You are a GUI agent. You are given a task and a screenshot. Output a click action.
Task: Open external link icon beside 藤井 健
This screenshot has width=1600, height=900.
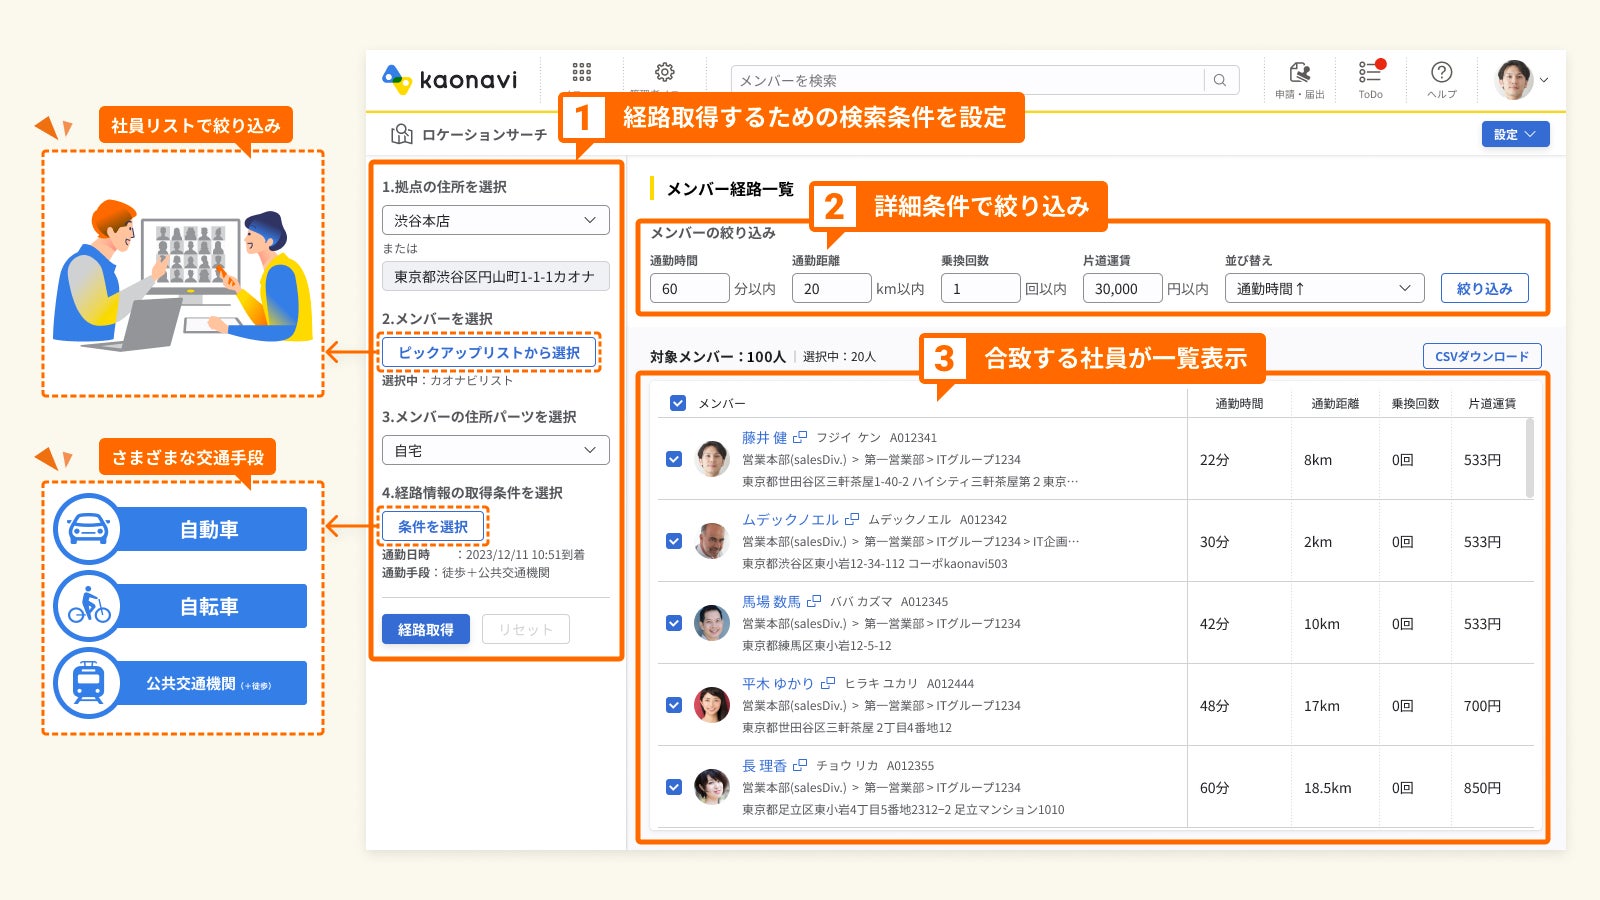coord(800,437)
